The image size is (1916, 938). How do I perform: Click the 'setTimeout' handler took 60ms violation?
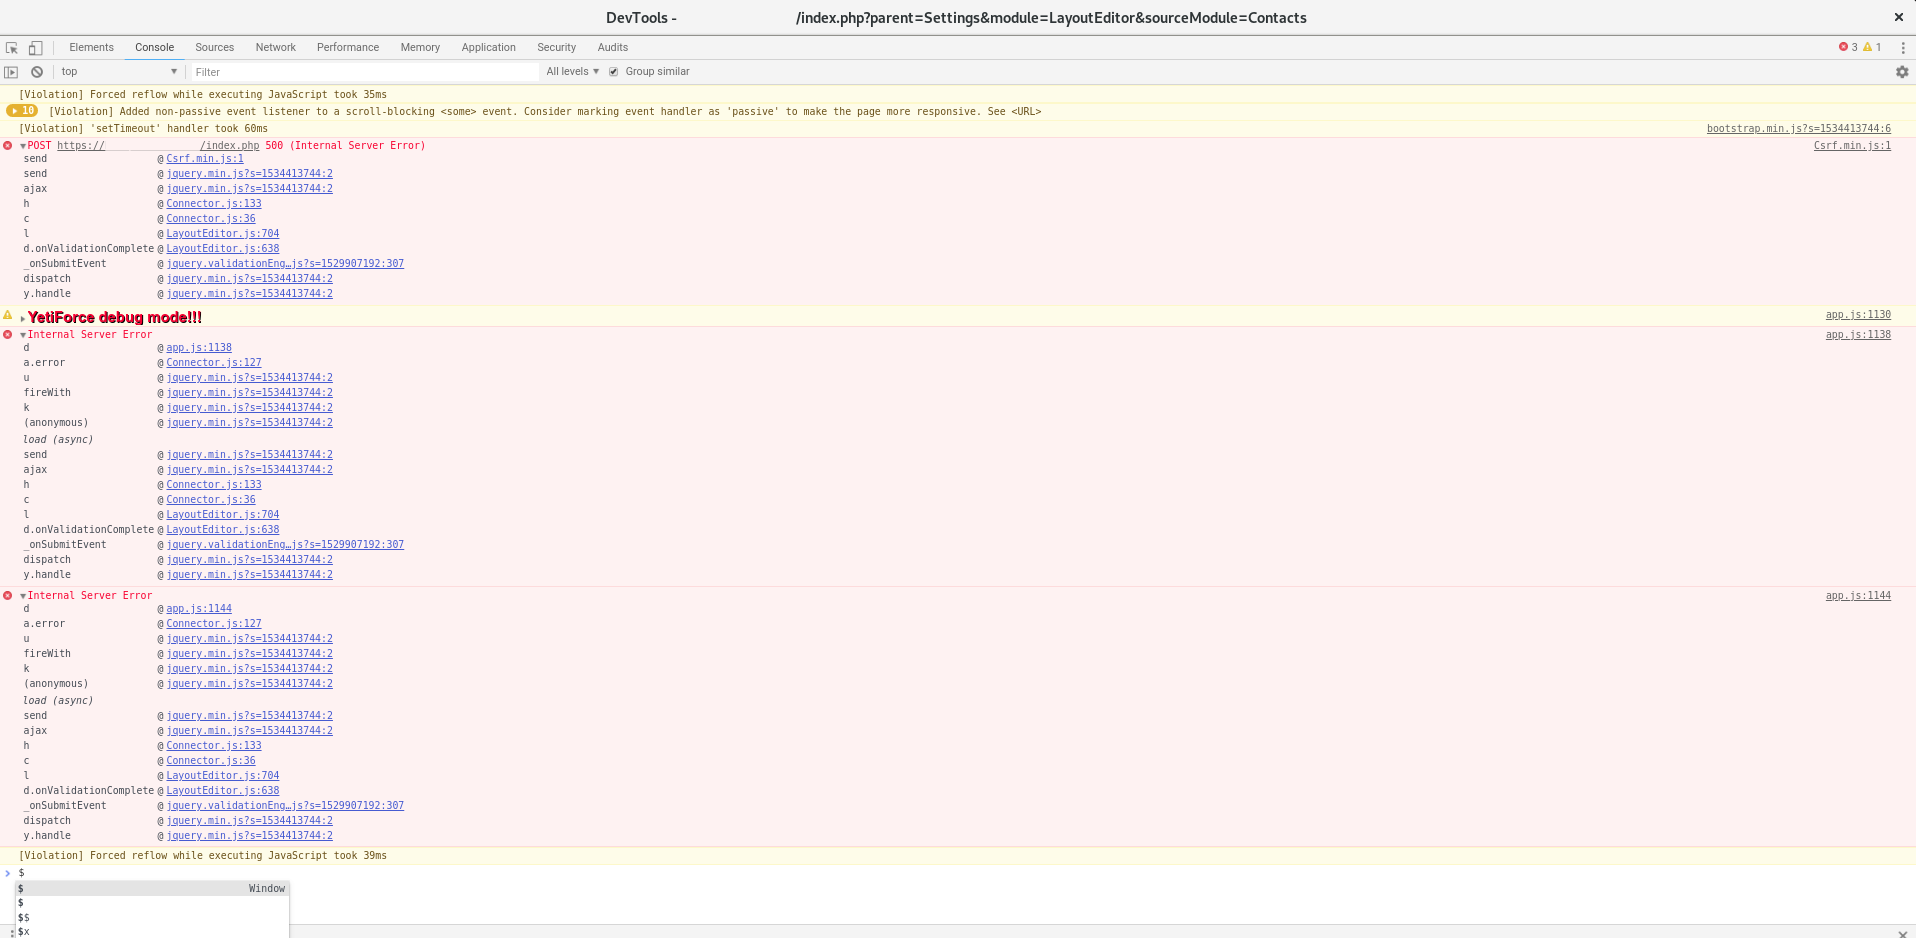tap(144, 129)
